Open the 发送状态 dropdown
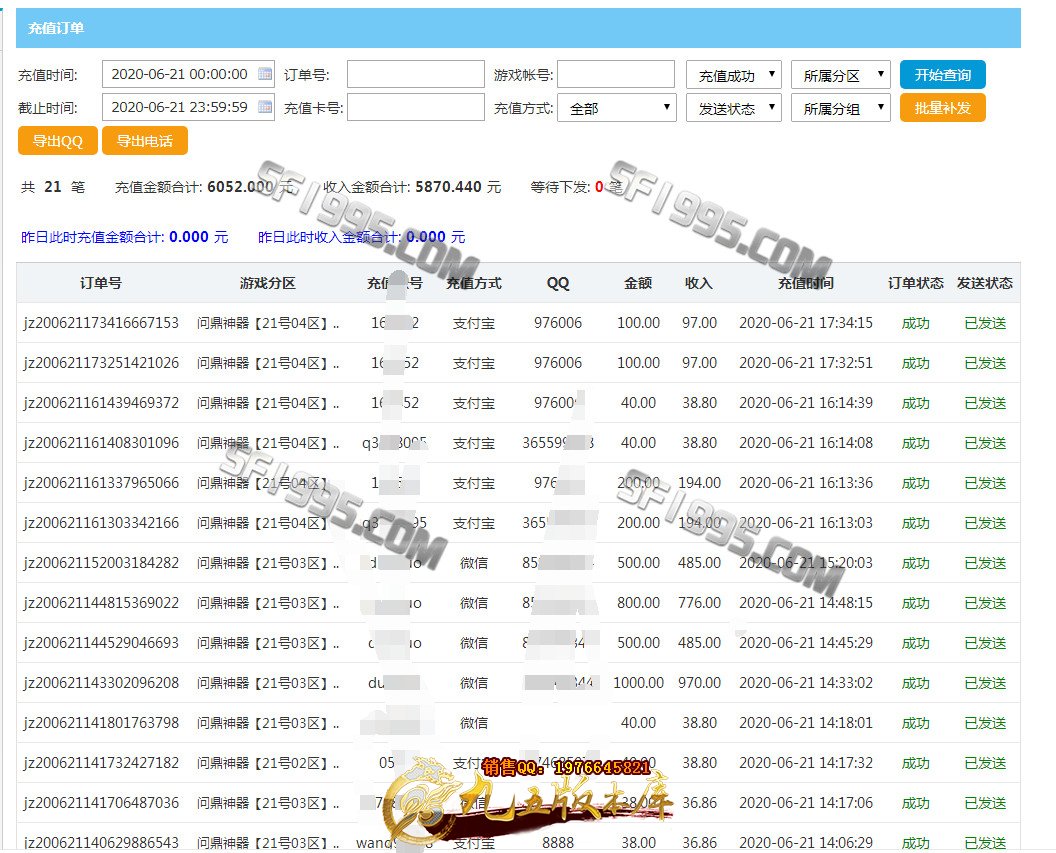This screenshot has height=853, width=1056. (733, 108)
